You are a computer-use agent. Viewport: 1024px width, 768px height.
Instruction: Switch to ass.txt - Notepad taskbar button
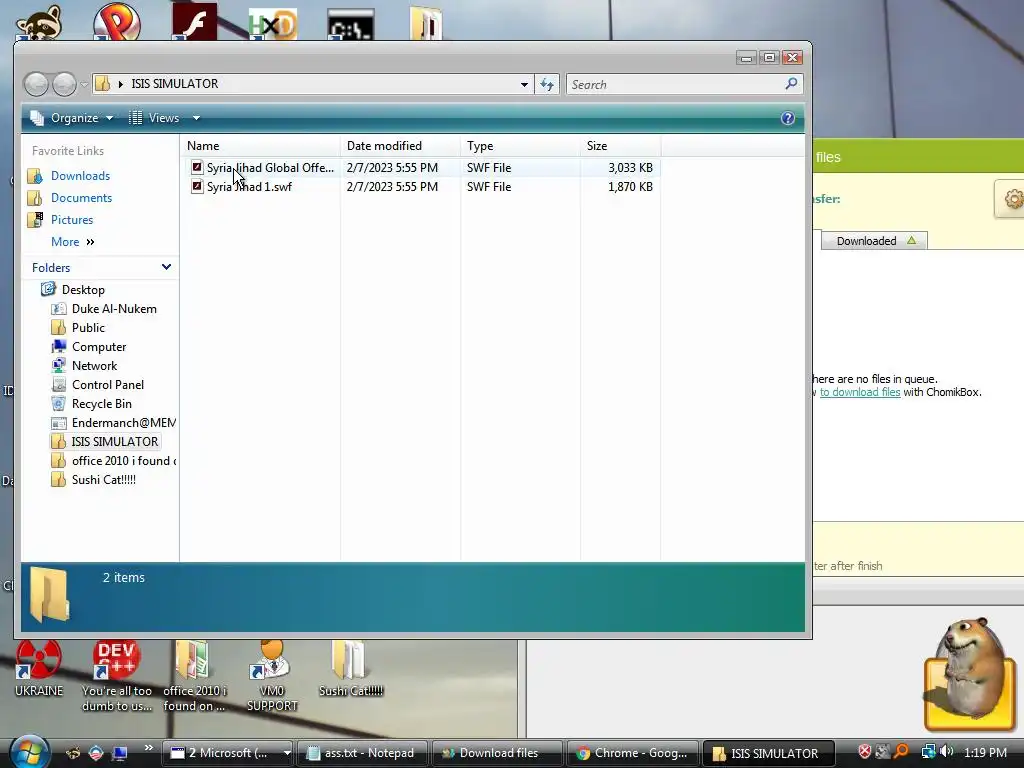(x=361, y=753)
